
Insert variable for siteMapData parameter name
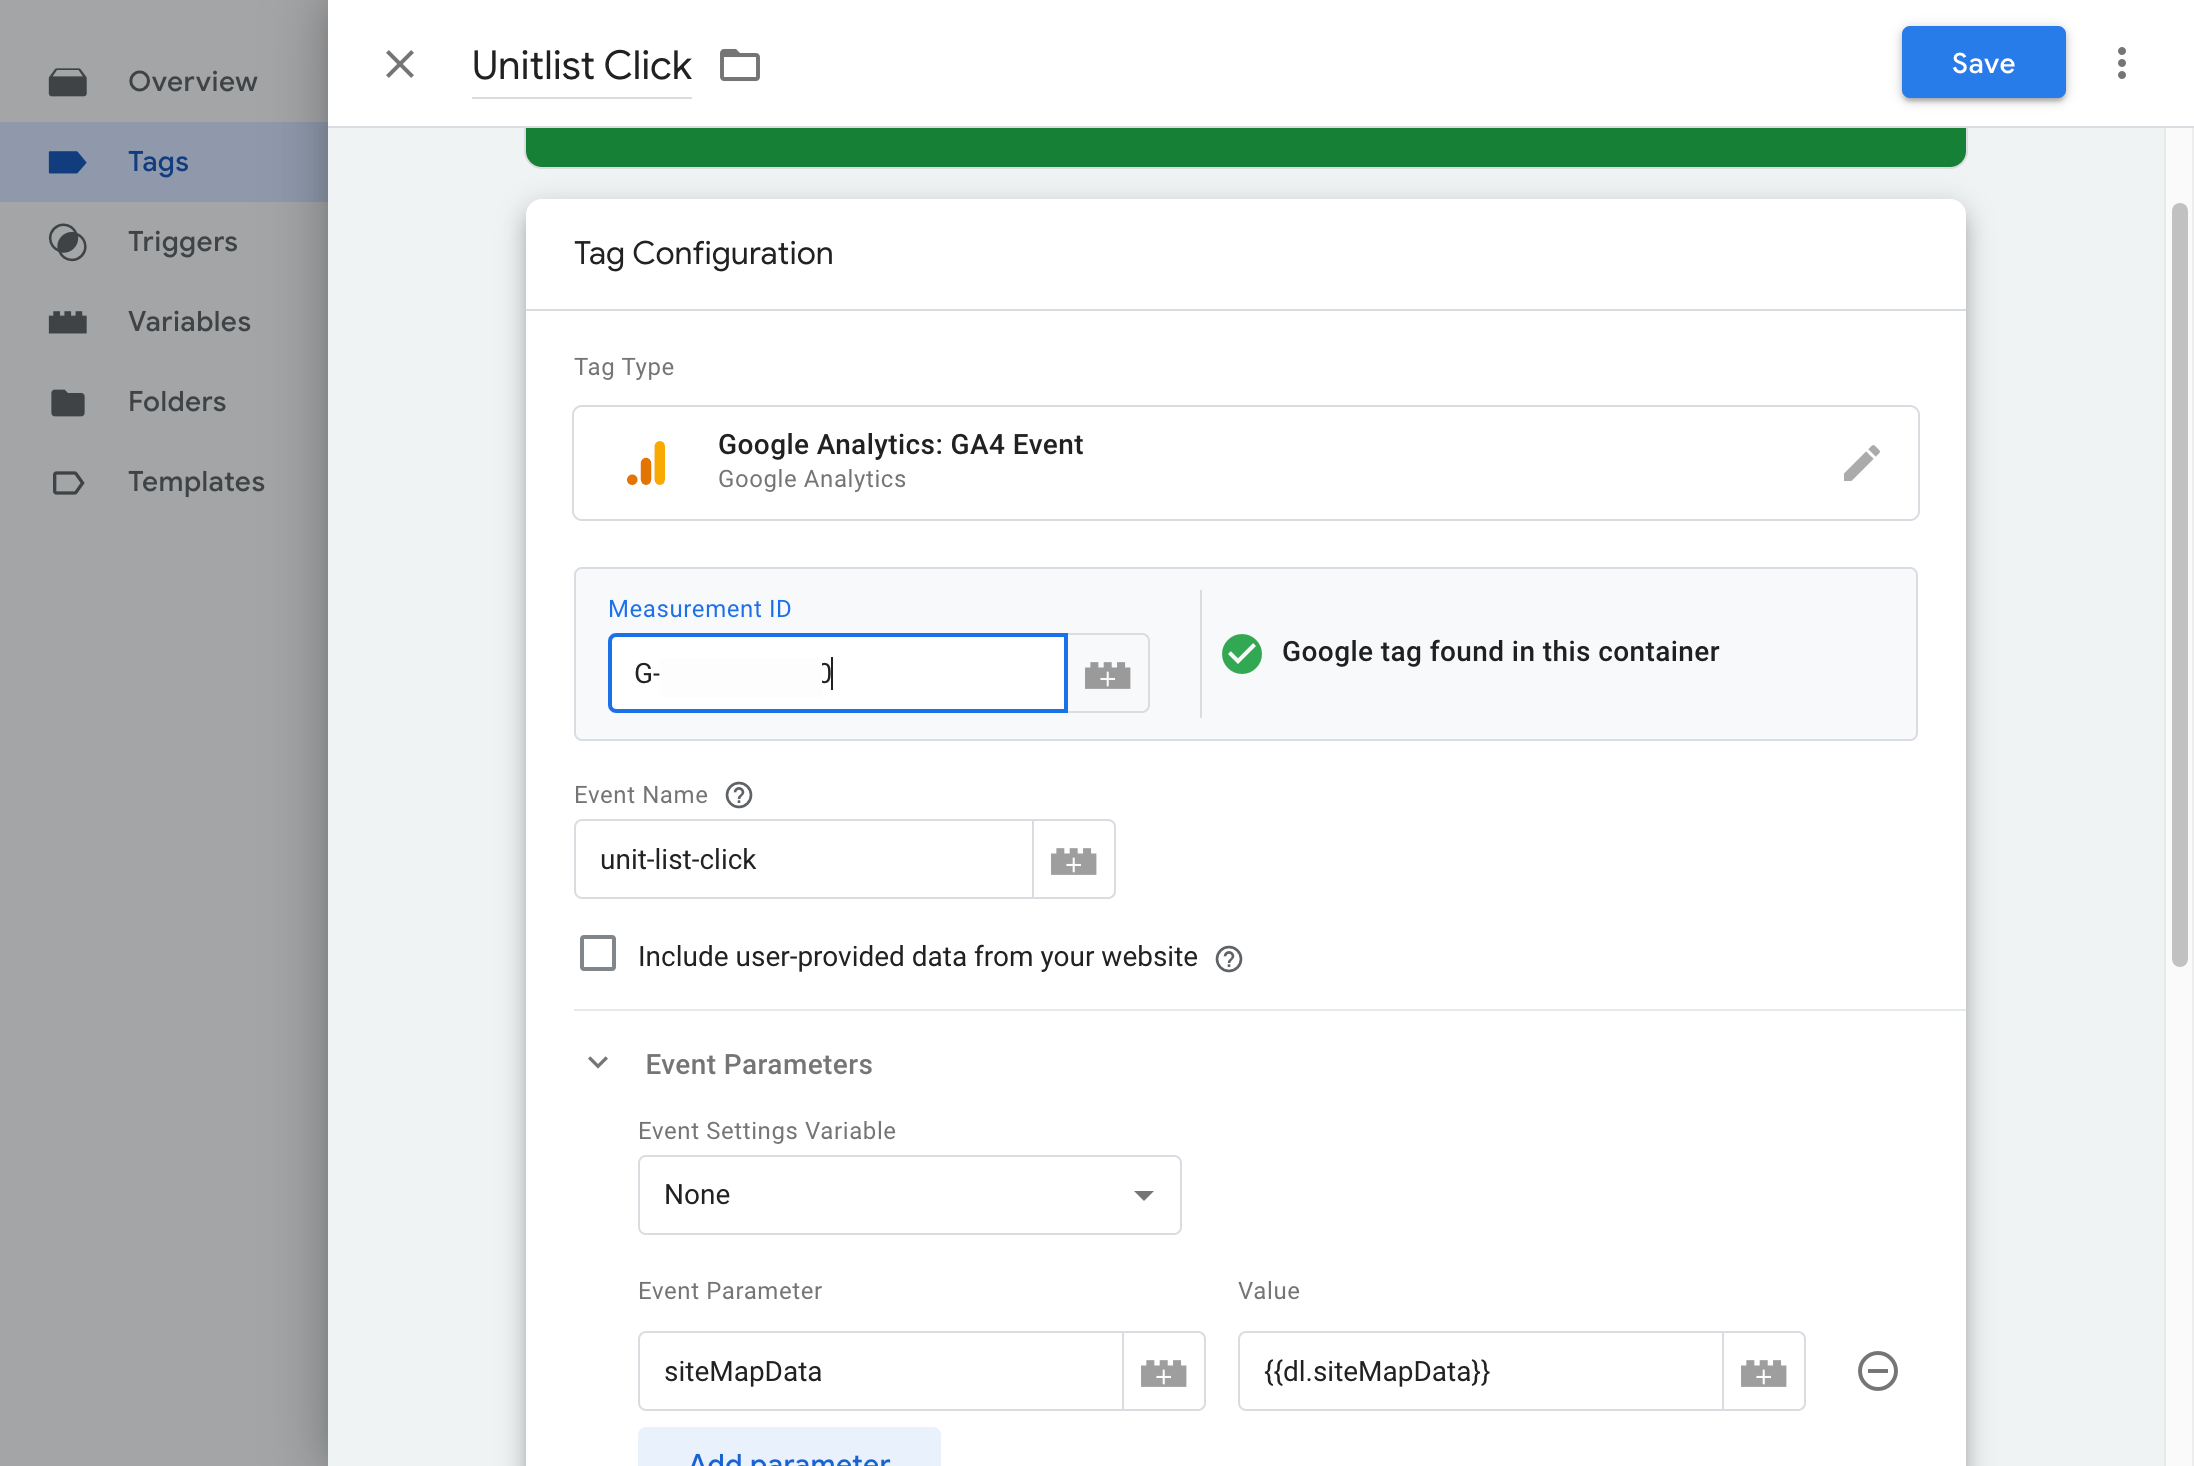point(1164,1371)
